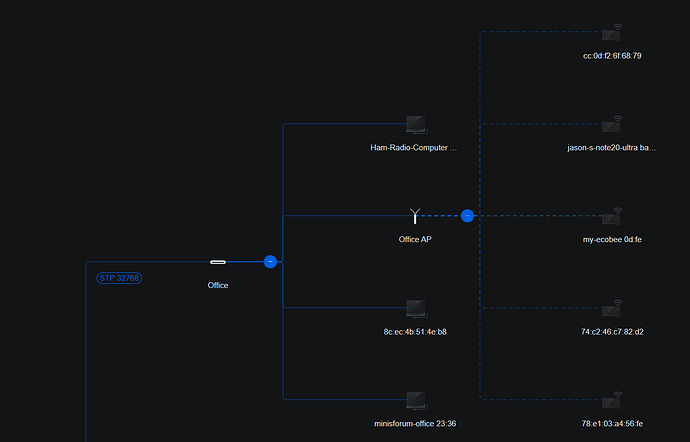
Task: Select the my-ecobee 0d:fe device icon
Action: [x=612, y=216]
